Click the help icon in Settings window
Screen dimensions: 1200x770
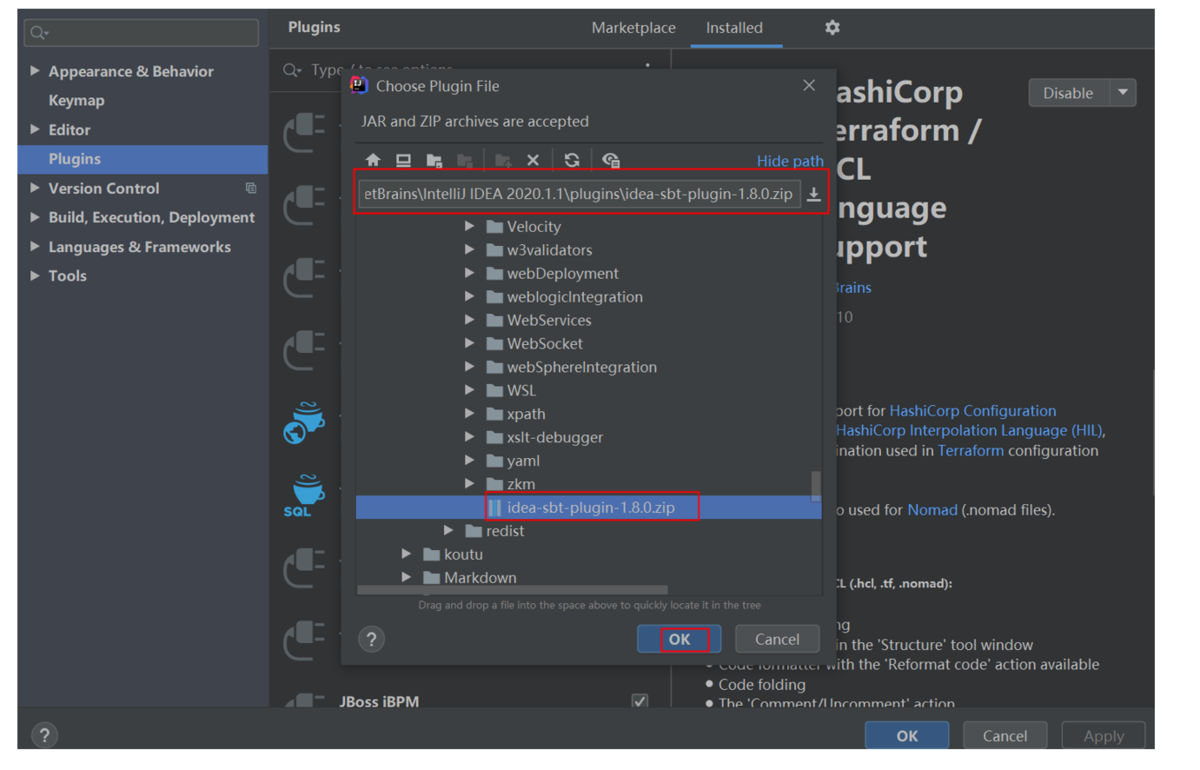pos(44,736)
